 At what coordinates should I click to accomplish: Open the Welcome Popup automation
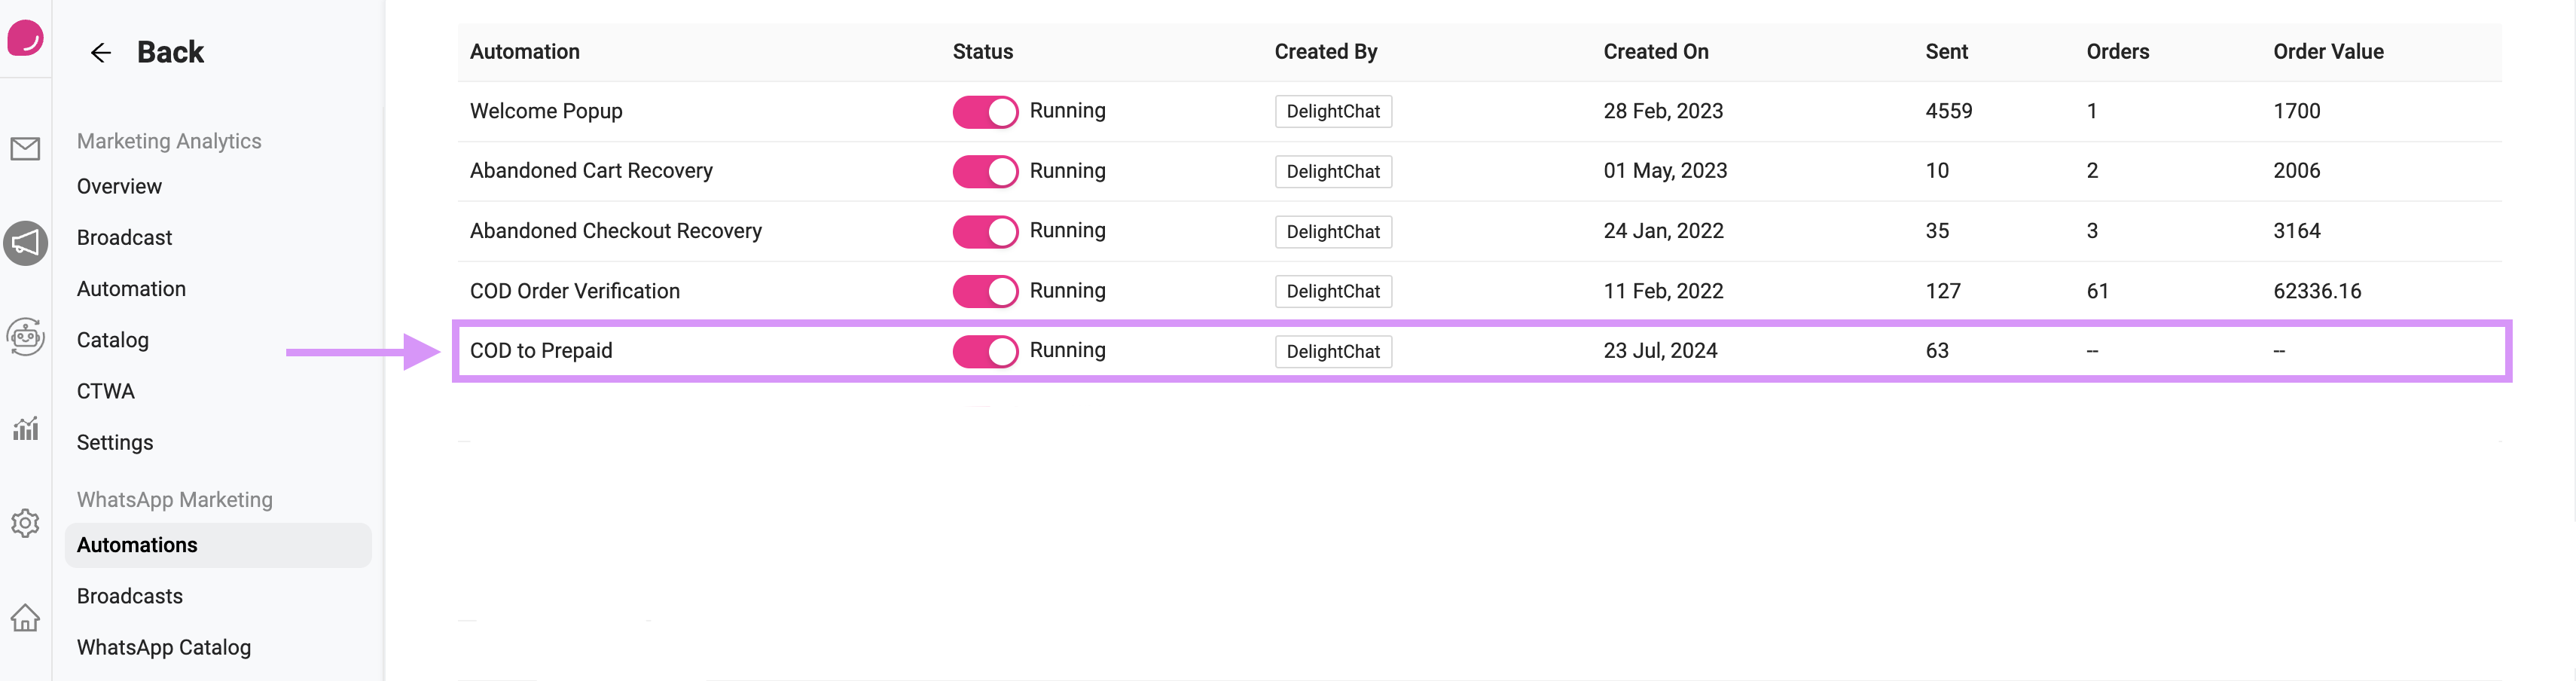coord(546,111)
